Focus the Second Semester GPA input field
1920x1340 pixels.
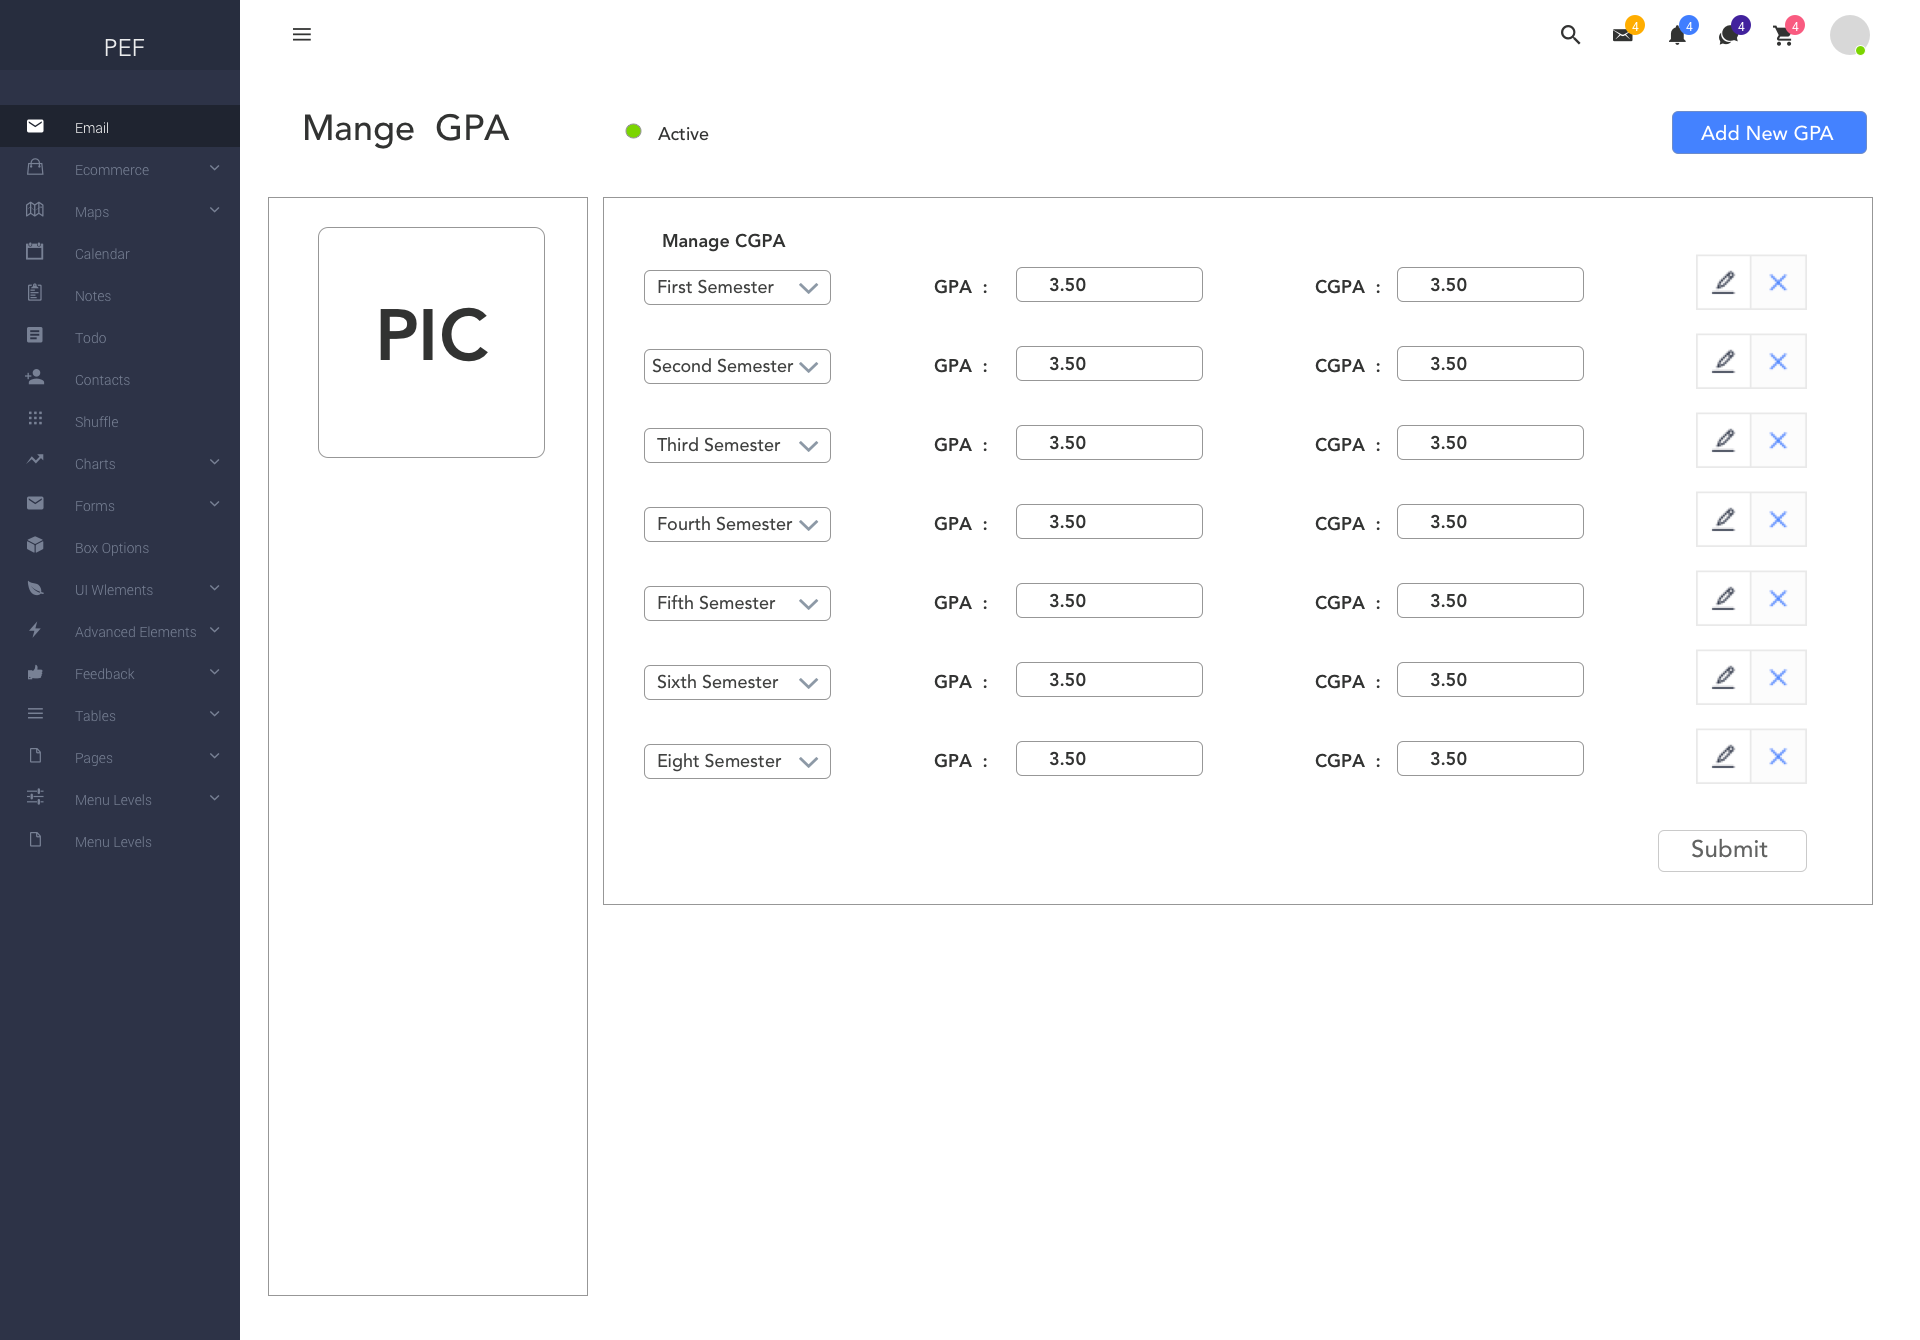[x=1109, y=364]
